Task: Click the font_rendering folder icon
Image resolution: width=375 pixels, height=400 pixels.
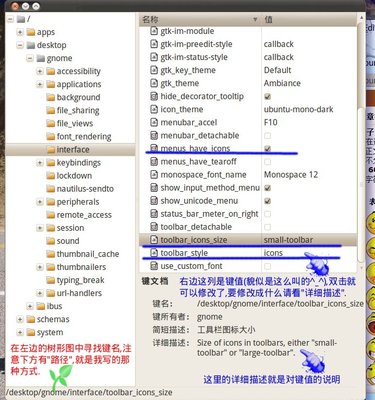Action: click(51, 136)
